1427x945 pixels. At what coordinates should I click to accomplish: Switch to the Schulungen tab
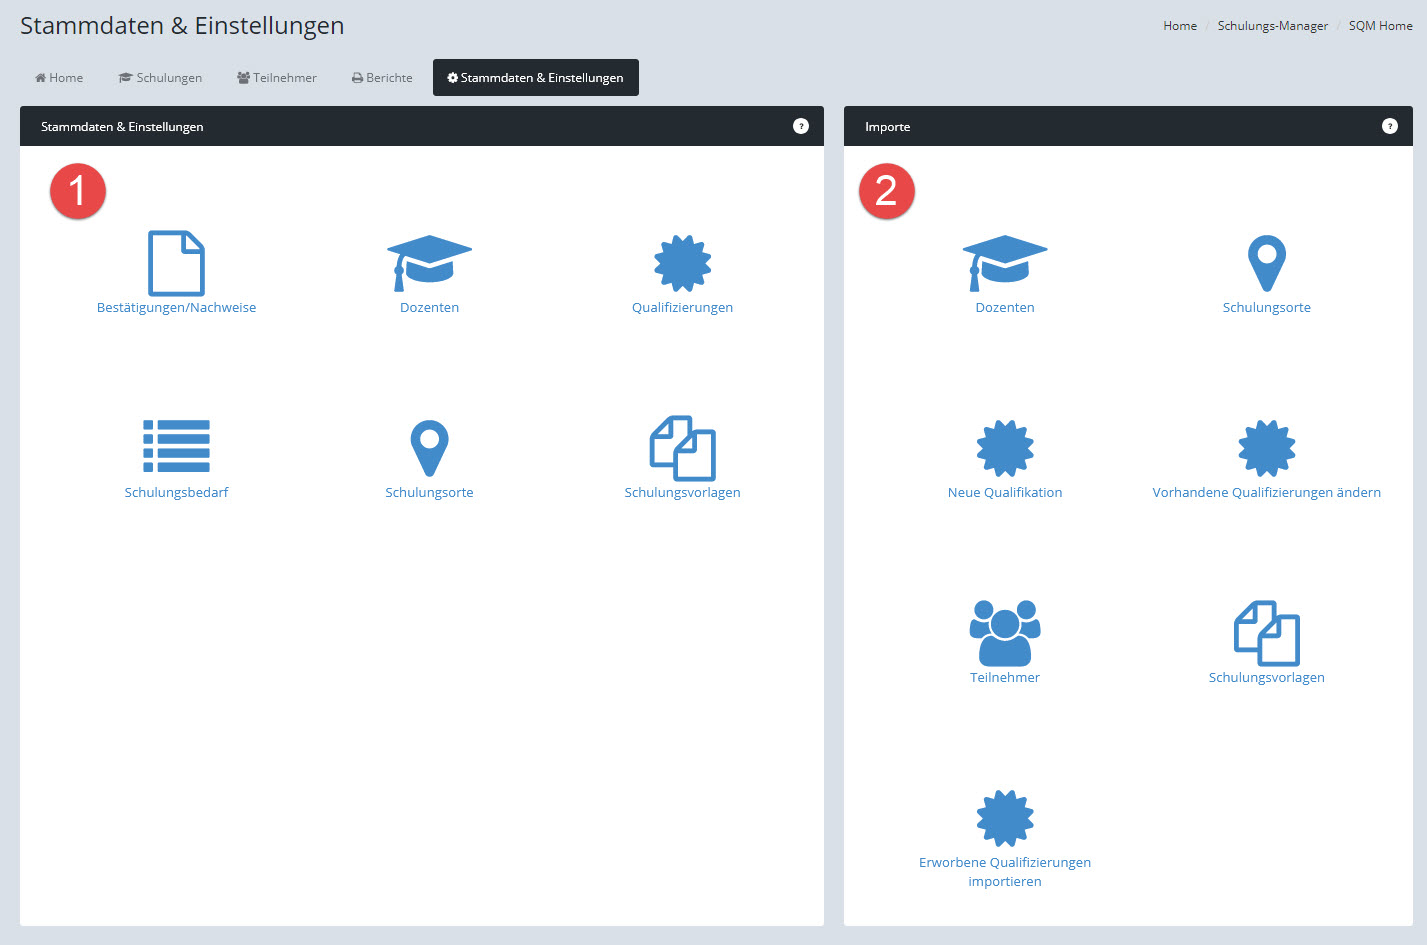[160, 78]
